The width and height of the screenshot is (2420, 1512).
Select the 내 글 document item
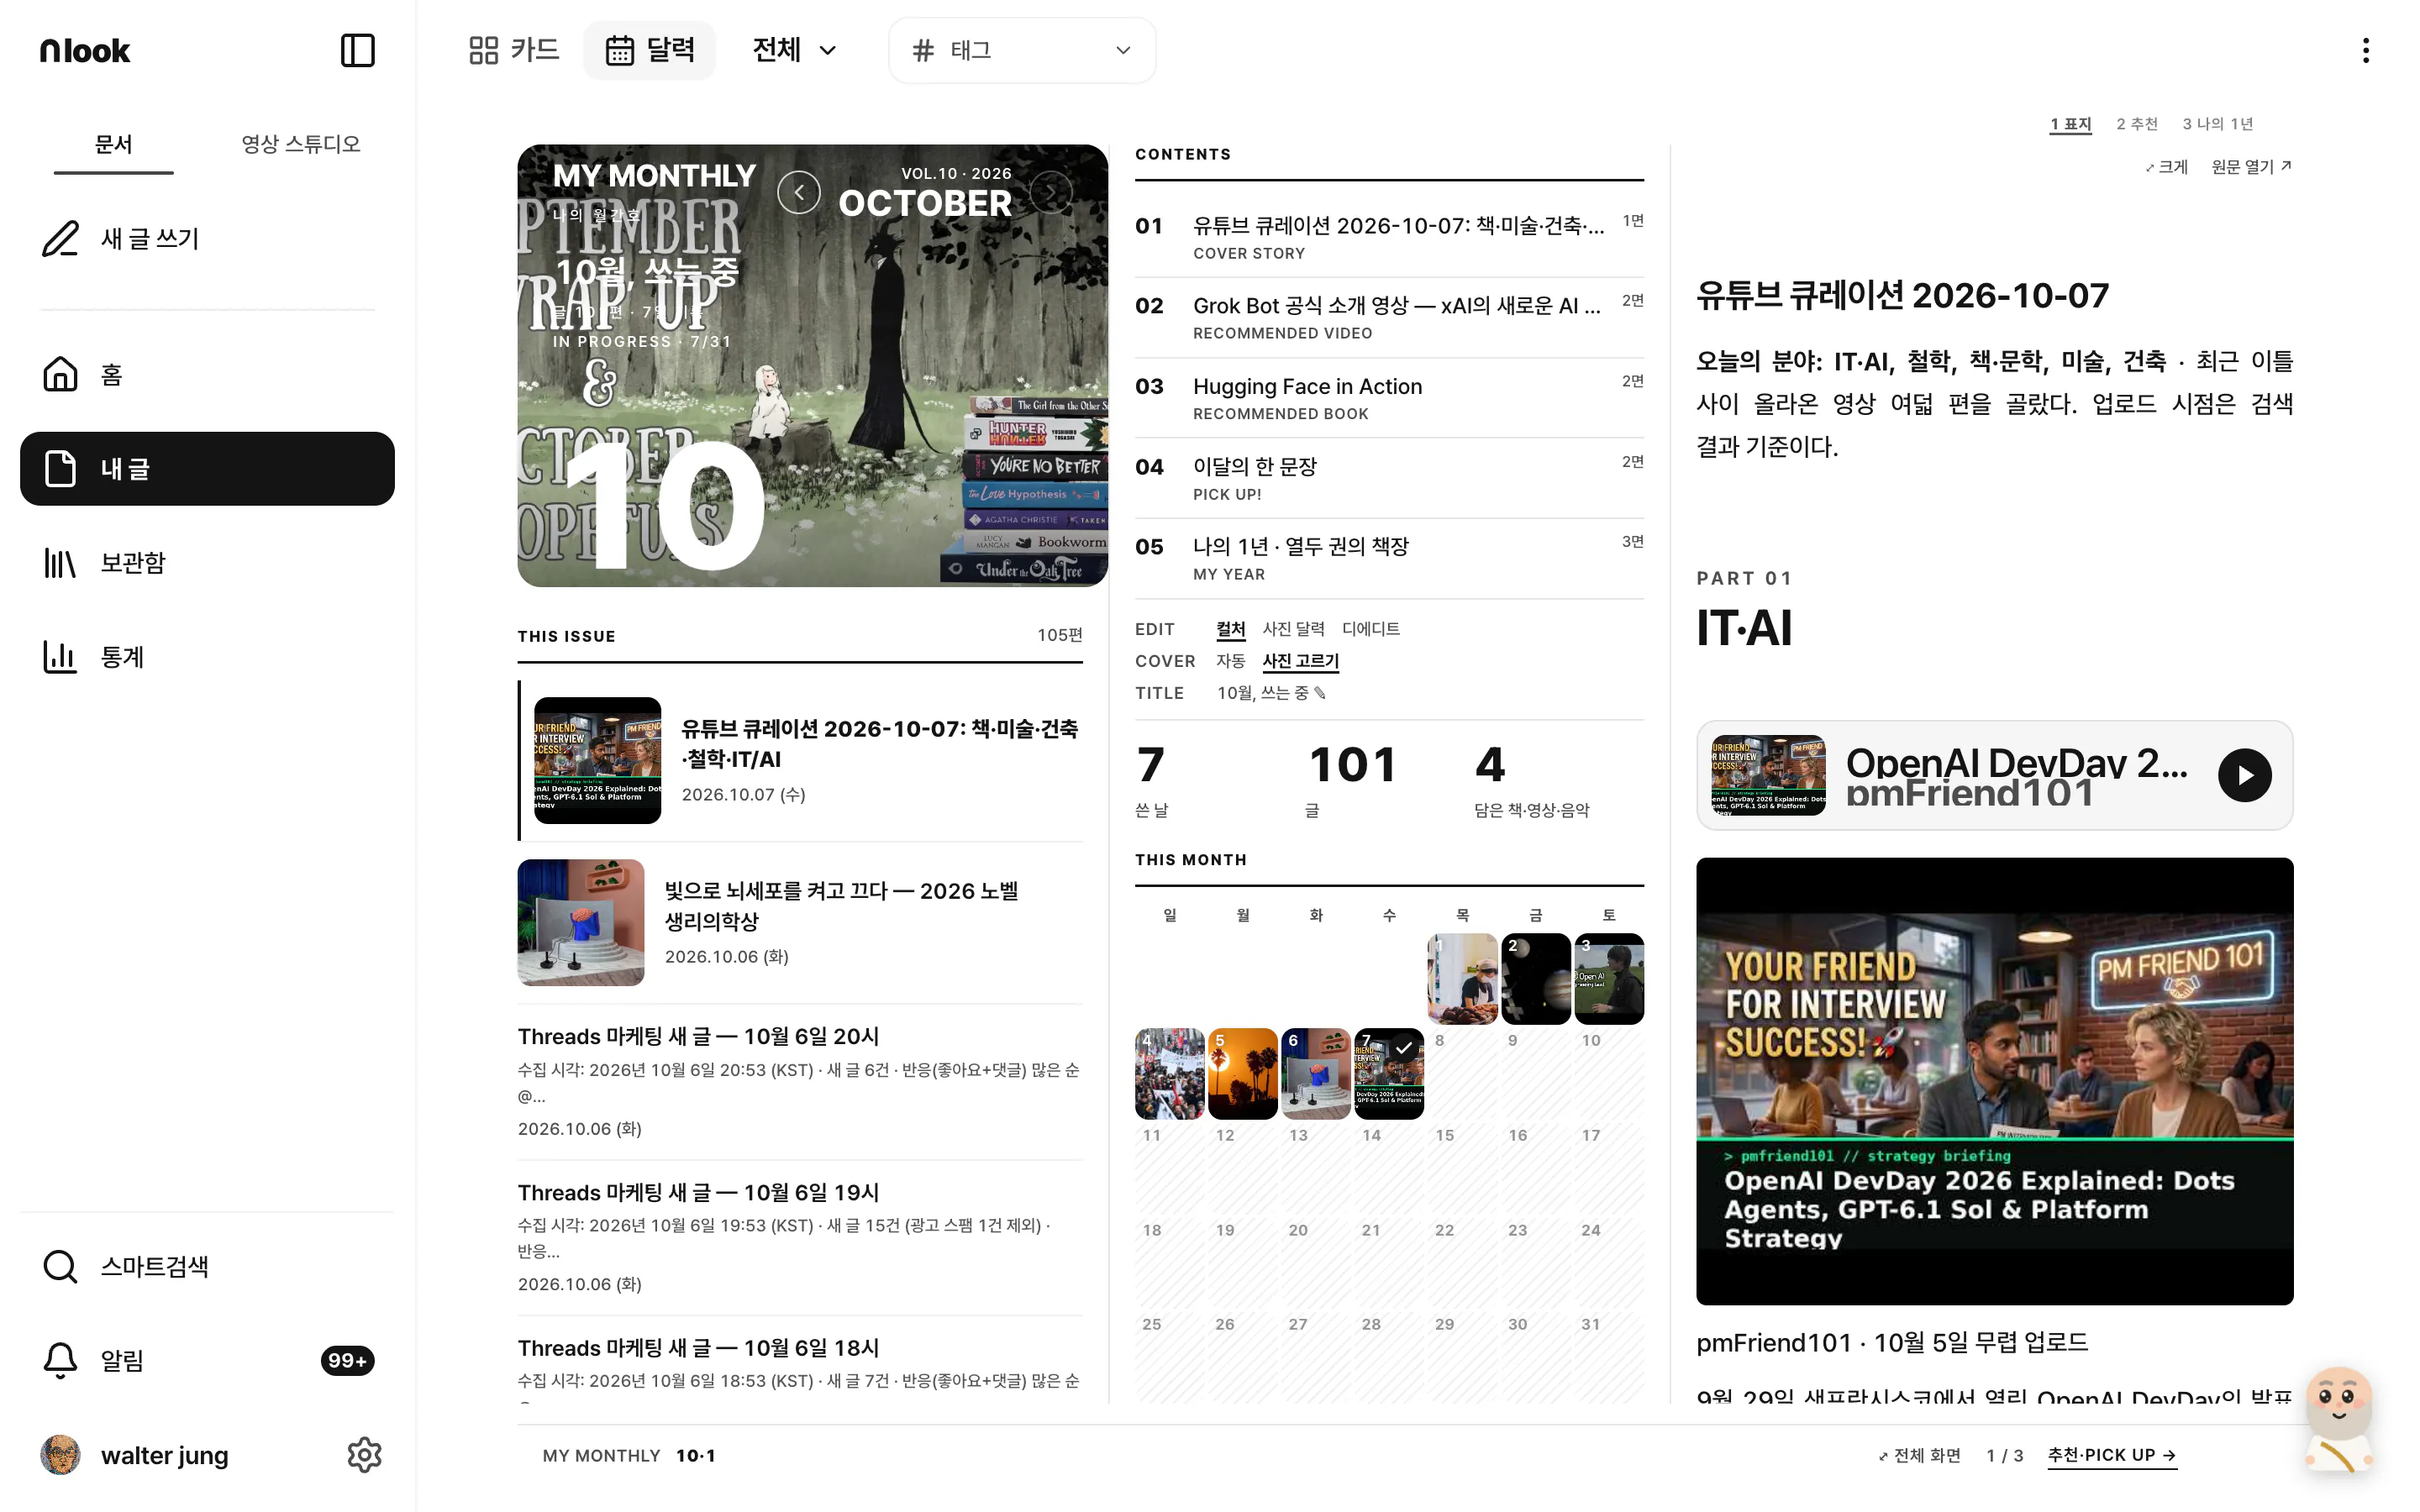207,469
